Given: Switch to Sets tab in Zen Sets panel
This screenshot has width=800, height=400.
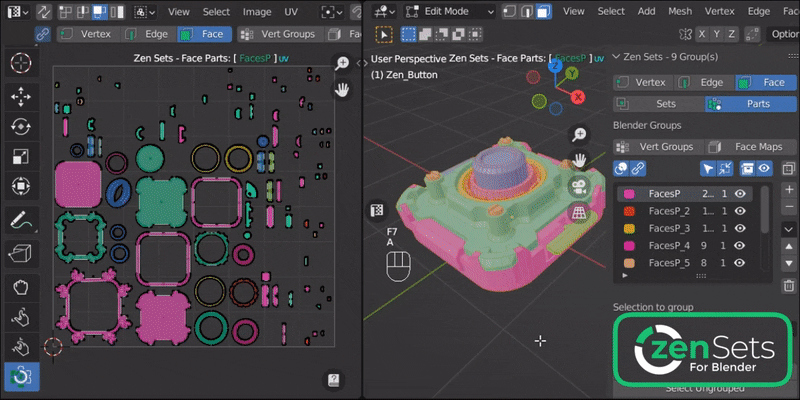Looking at the screenshot, I should [x=658, y=104].
